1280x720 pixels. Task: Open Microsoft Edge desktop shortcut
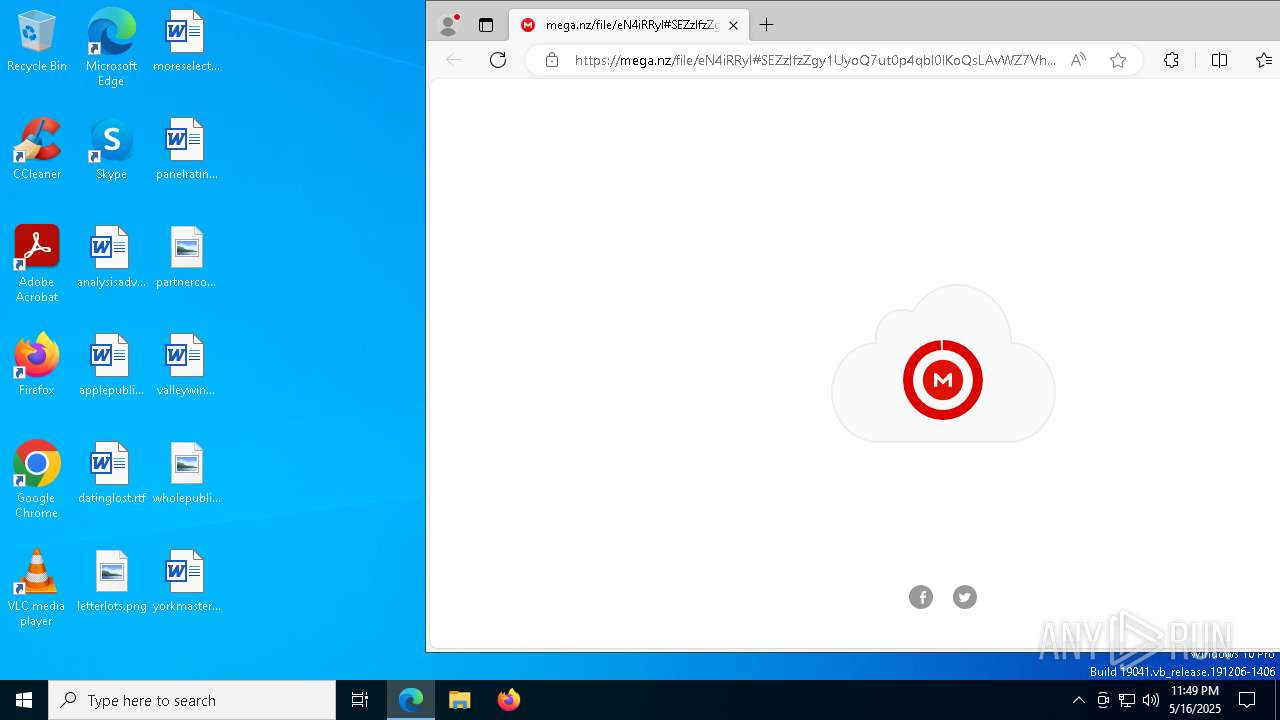111,47
